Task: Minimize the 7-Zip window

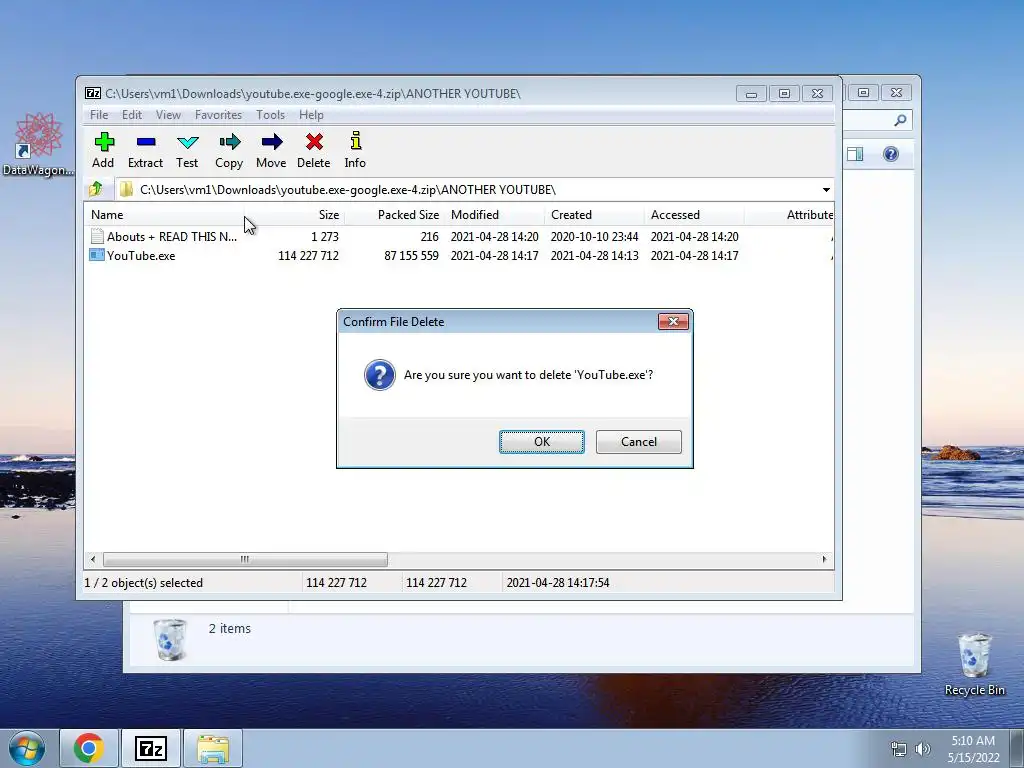Action: click(x=751, y=93)
